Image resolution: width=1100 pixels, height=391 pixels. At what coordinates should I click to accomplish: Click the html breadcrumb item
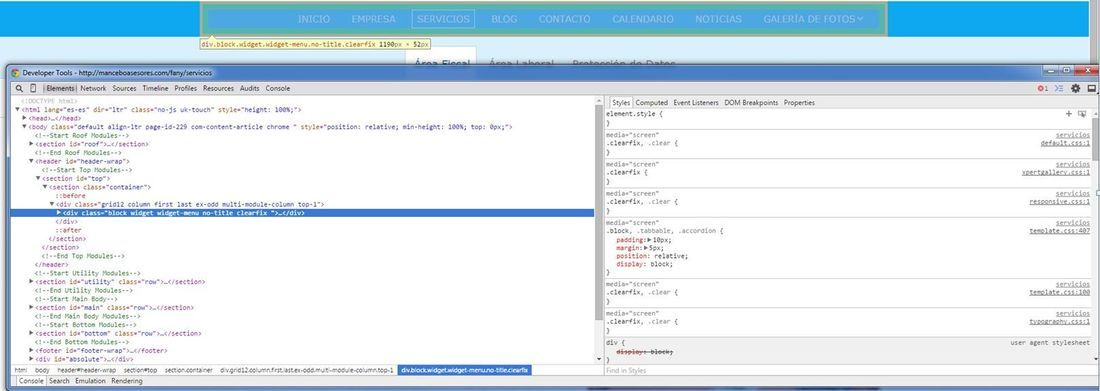pos(21,369)
